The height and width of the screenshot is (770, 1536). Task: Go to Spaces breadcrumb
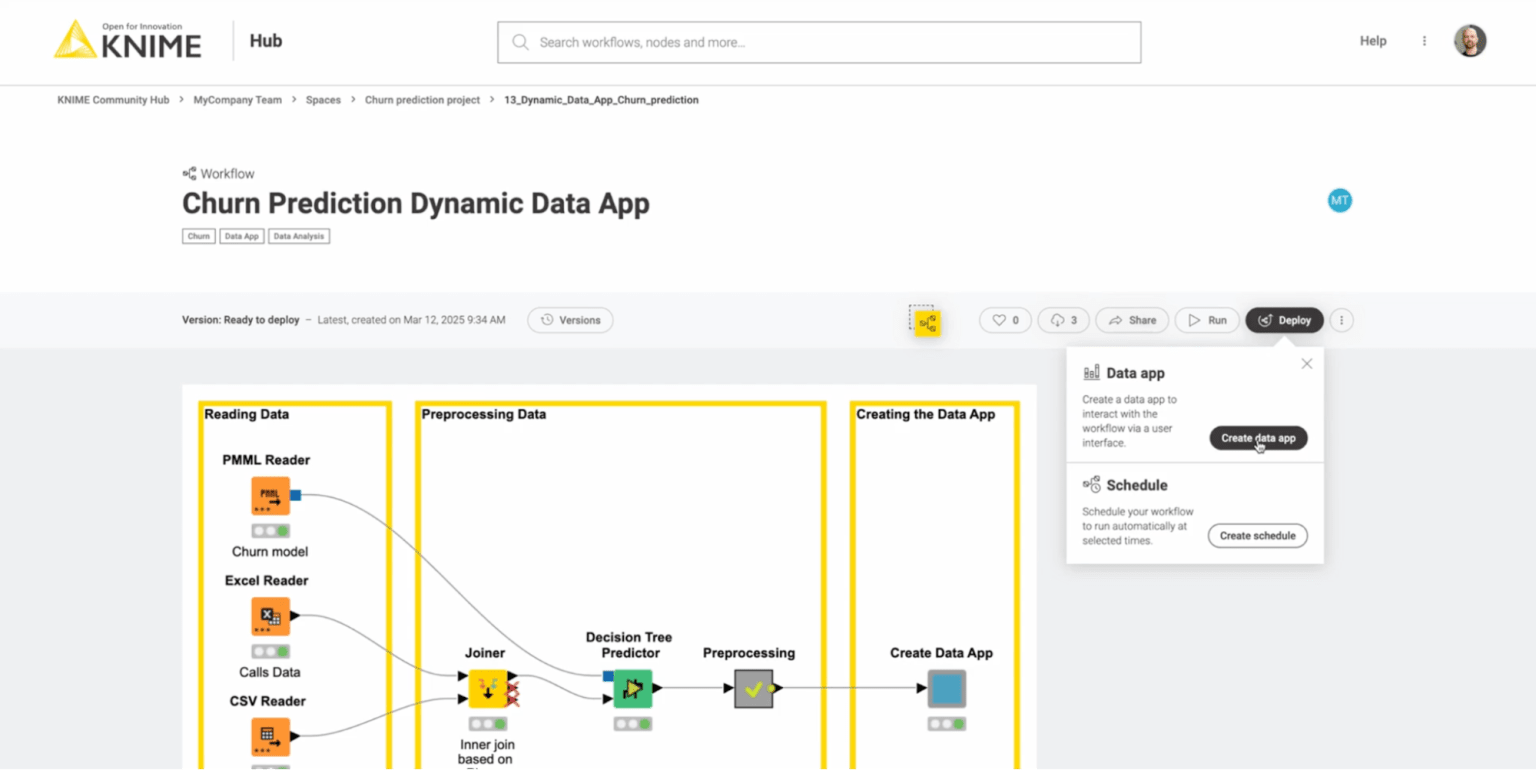323,100
